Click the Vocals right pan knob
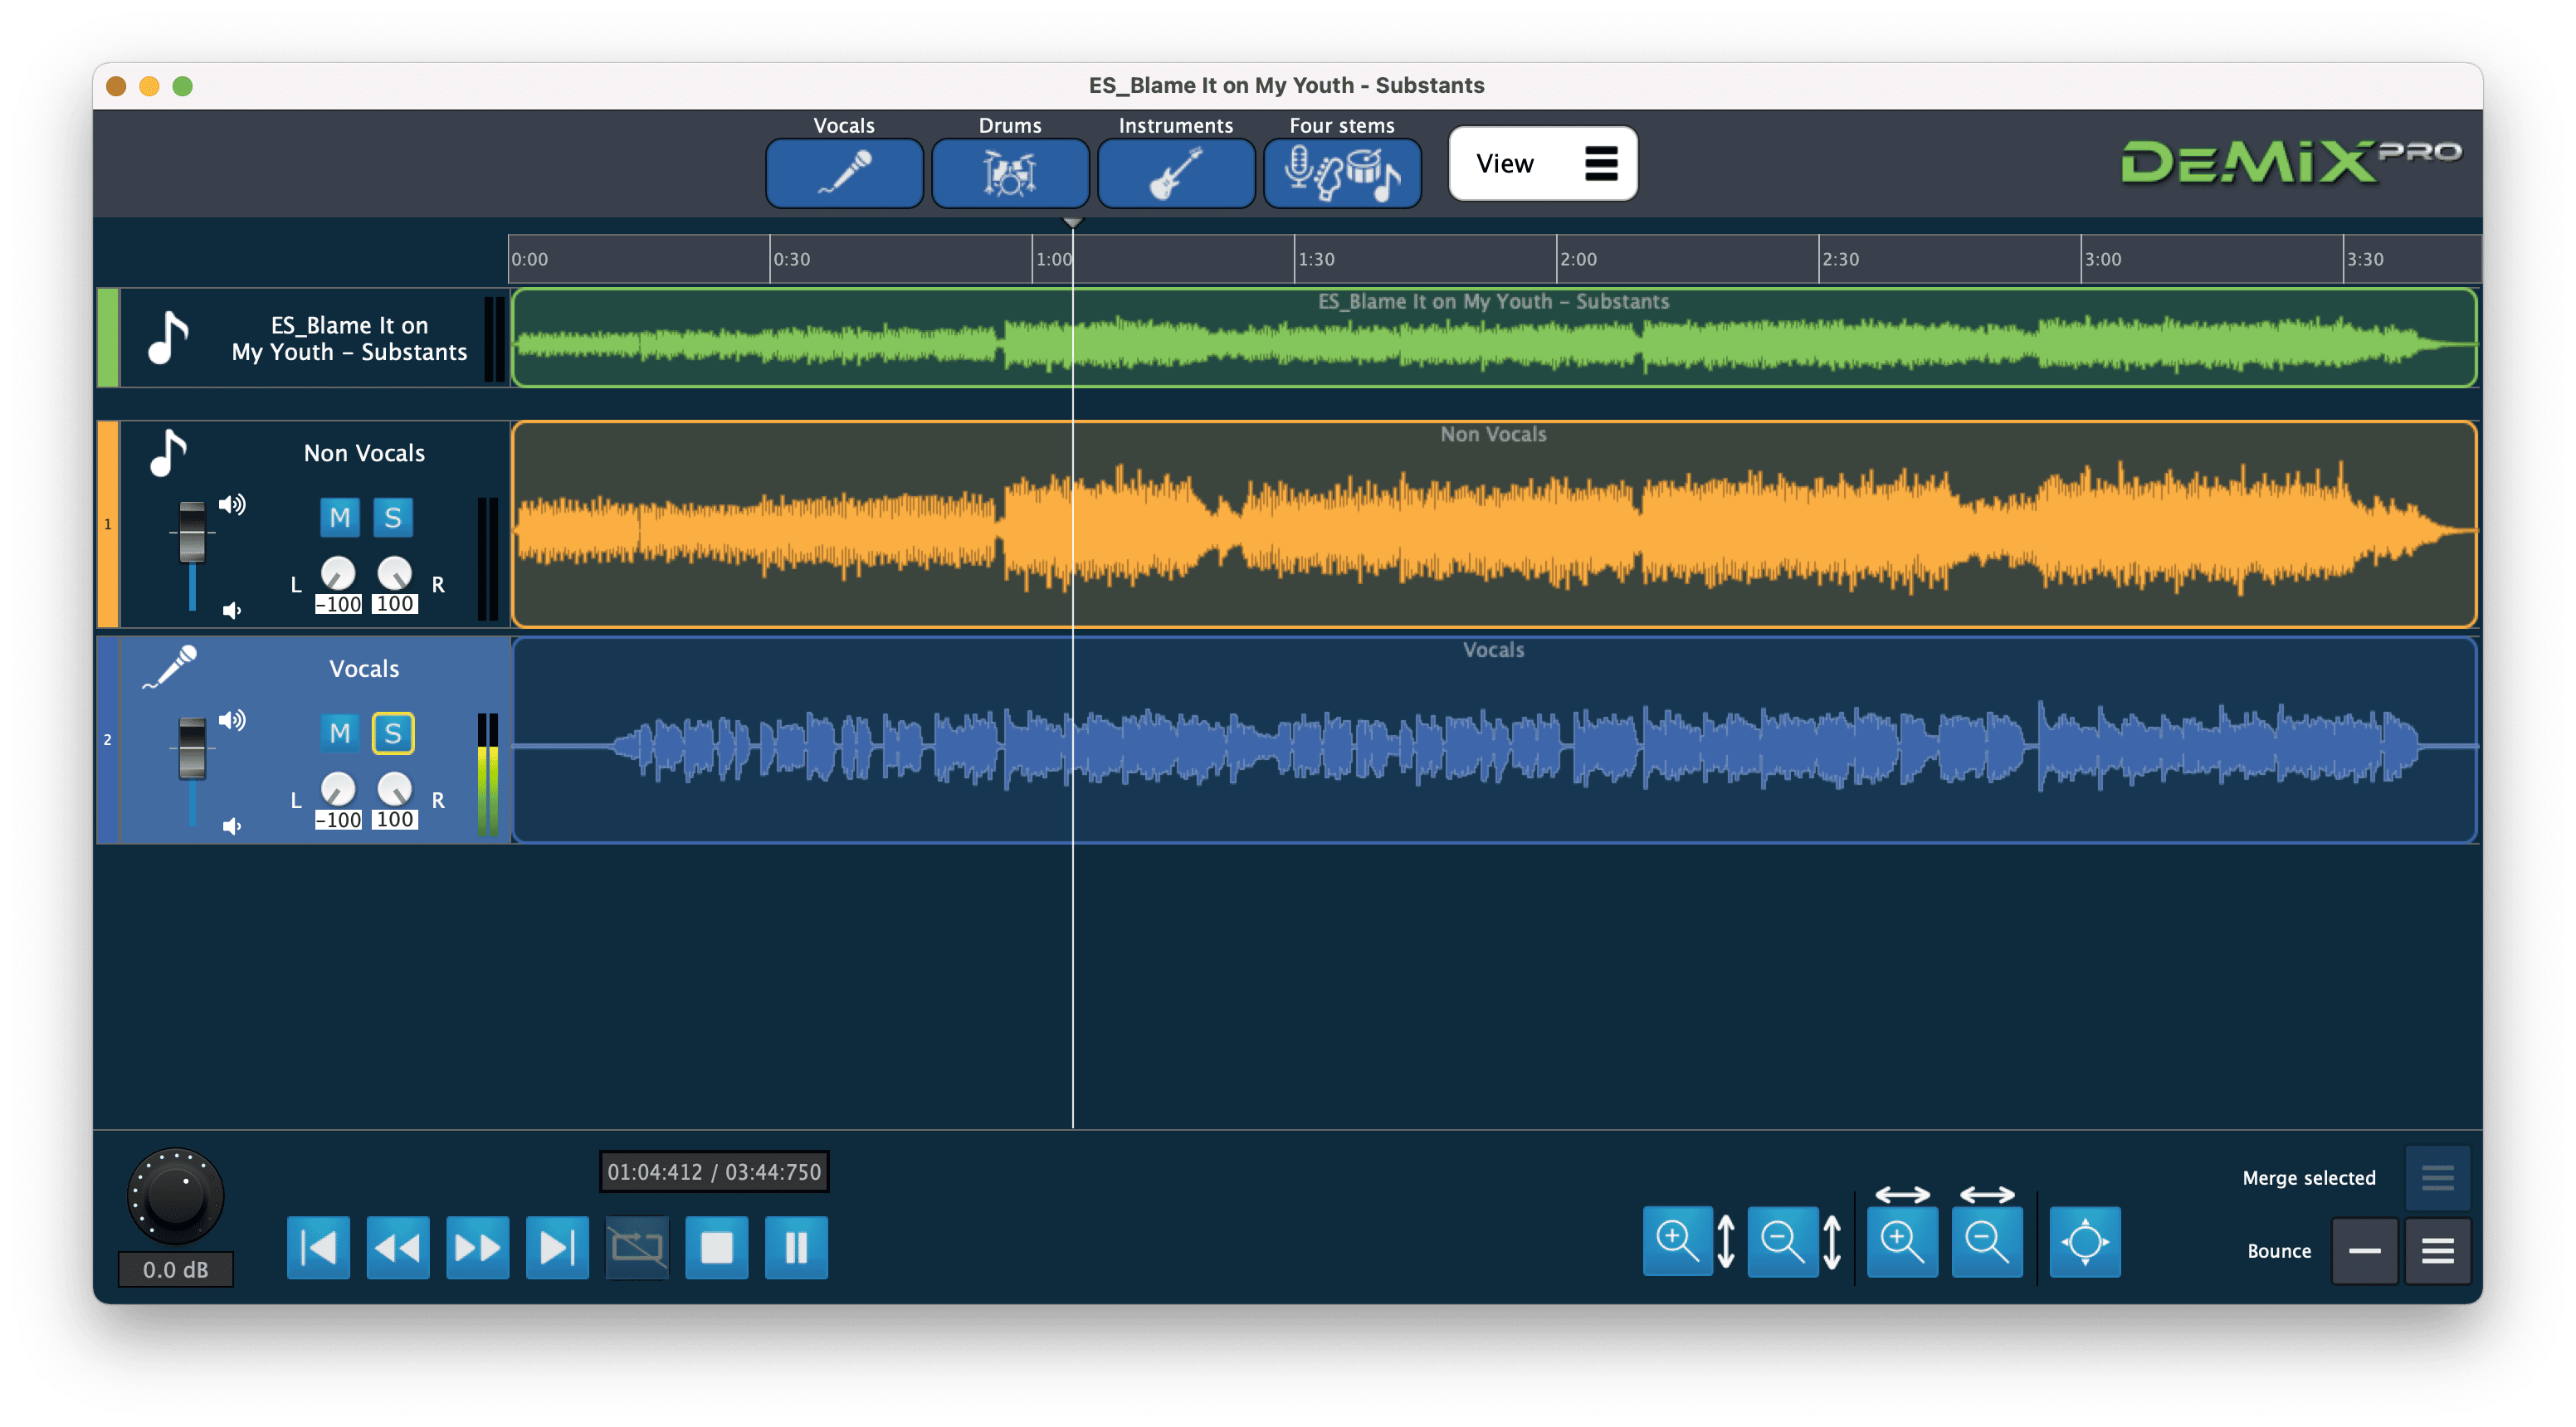Image resolution: width=2576 pixels, height=1427 pixels. point(394,789)
